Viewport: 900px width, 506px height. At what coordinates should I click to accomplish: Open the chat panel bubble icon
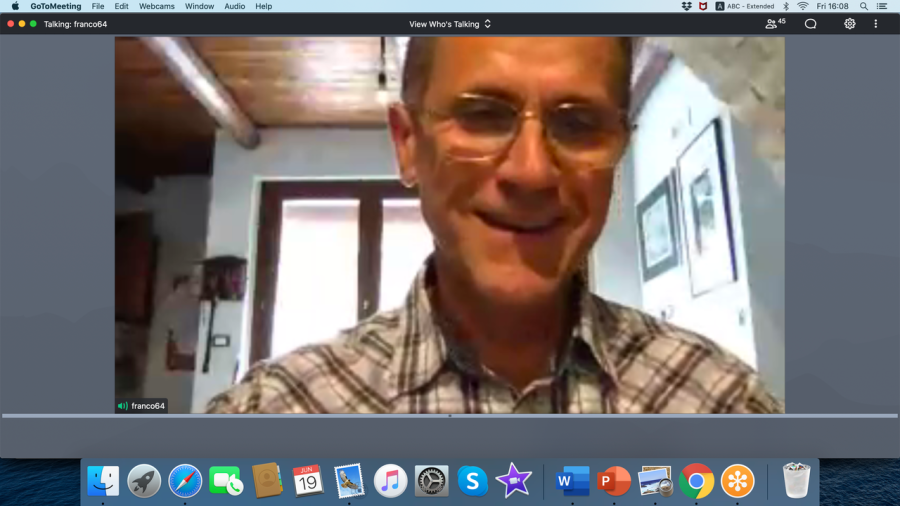[811, 24]
